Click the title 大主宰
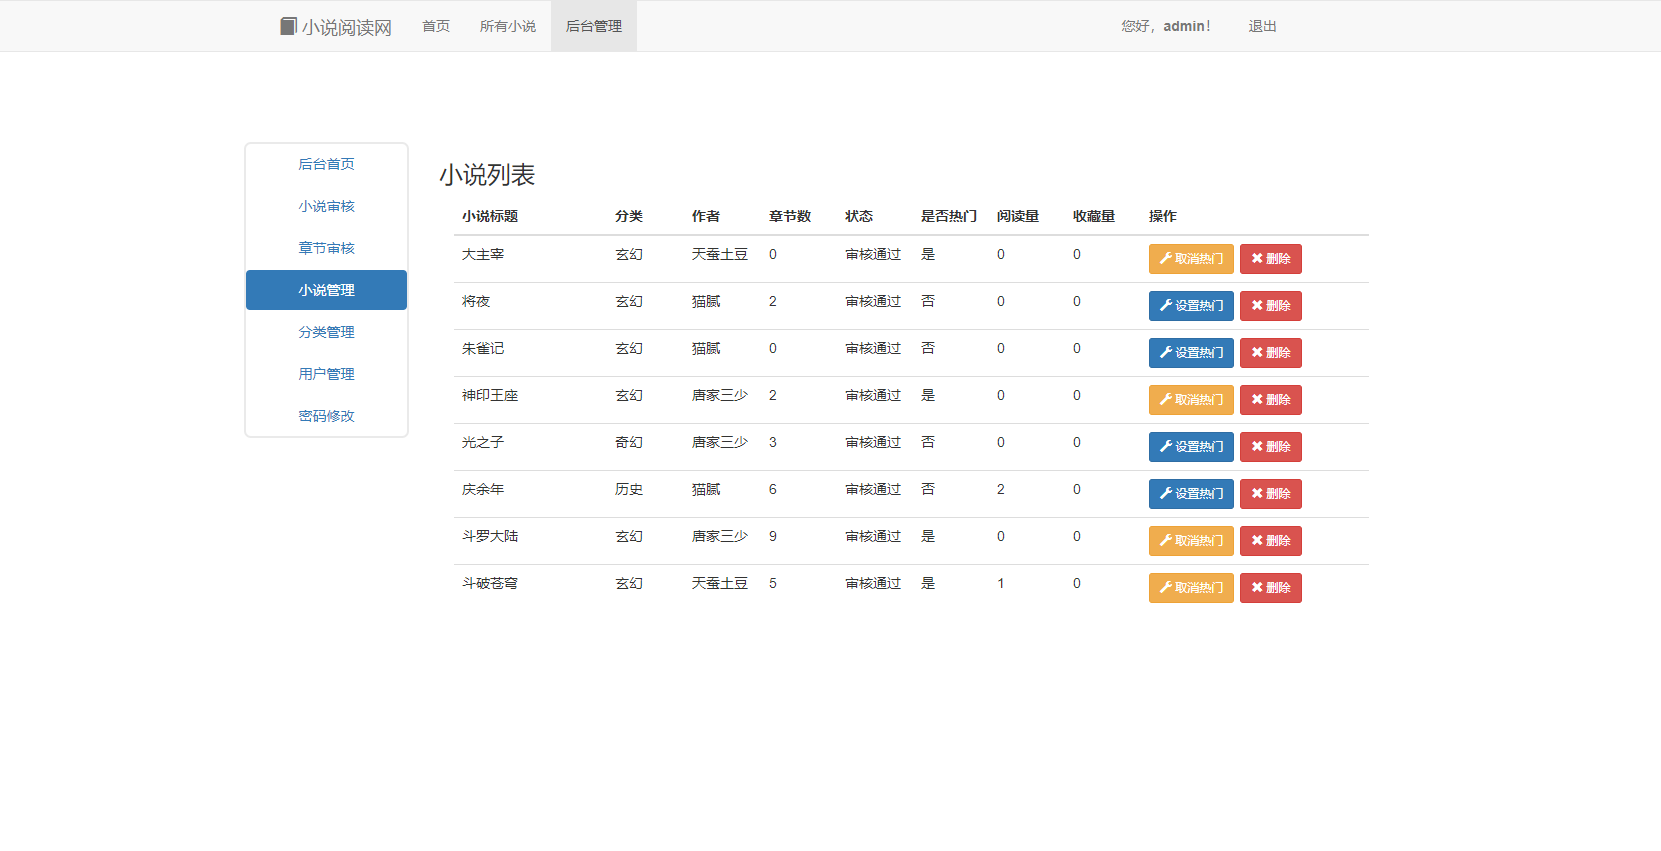This screenshot has width=1661, height=851. click(x=483, y=255)
